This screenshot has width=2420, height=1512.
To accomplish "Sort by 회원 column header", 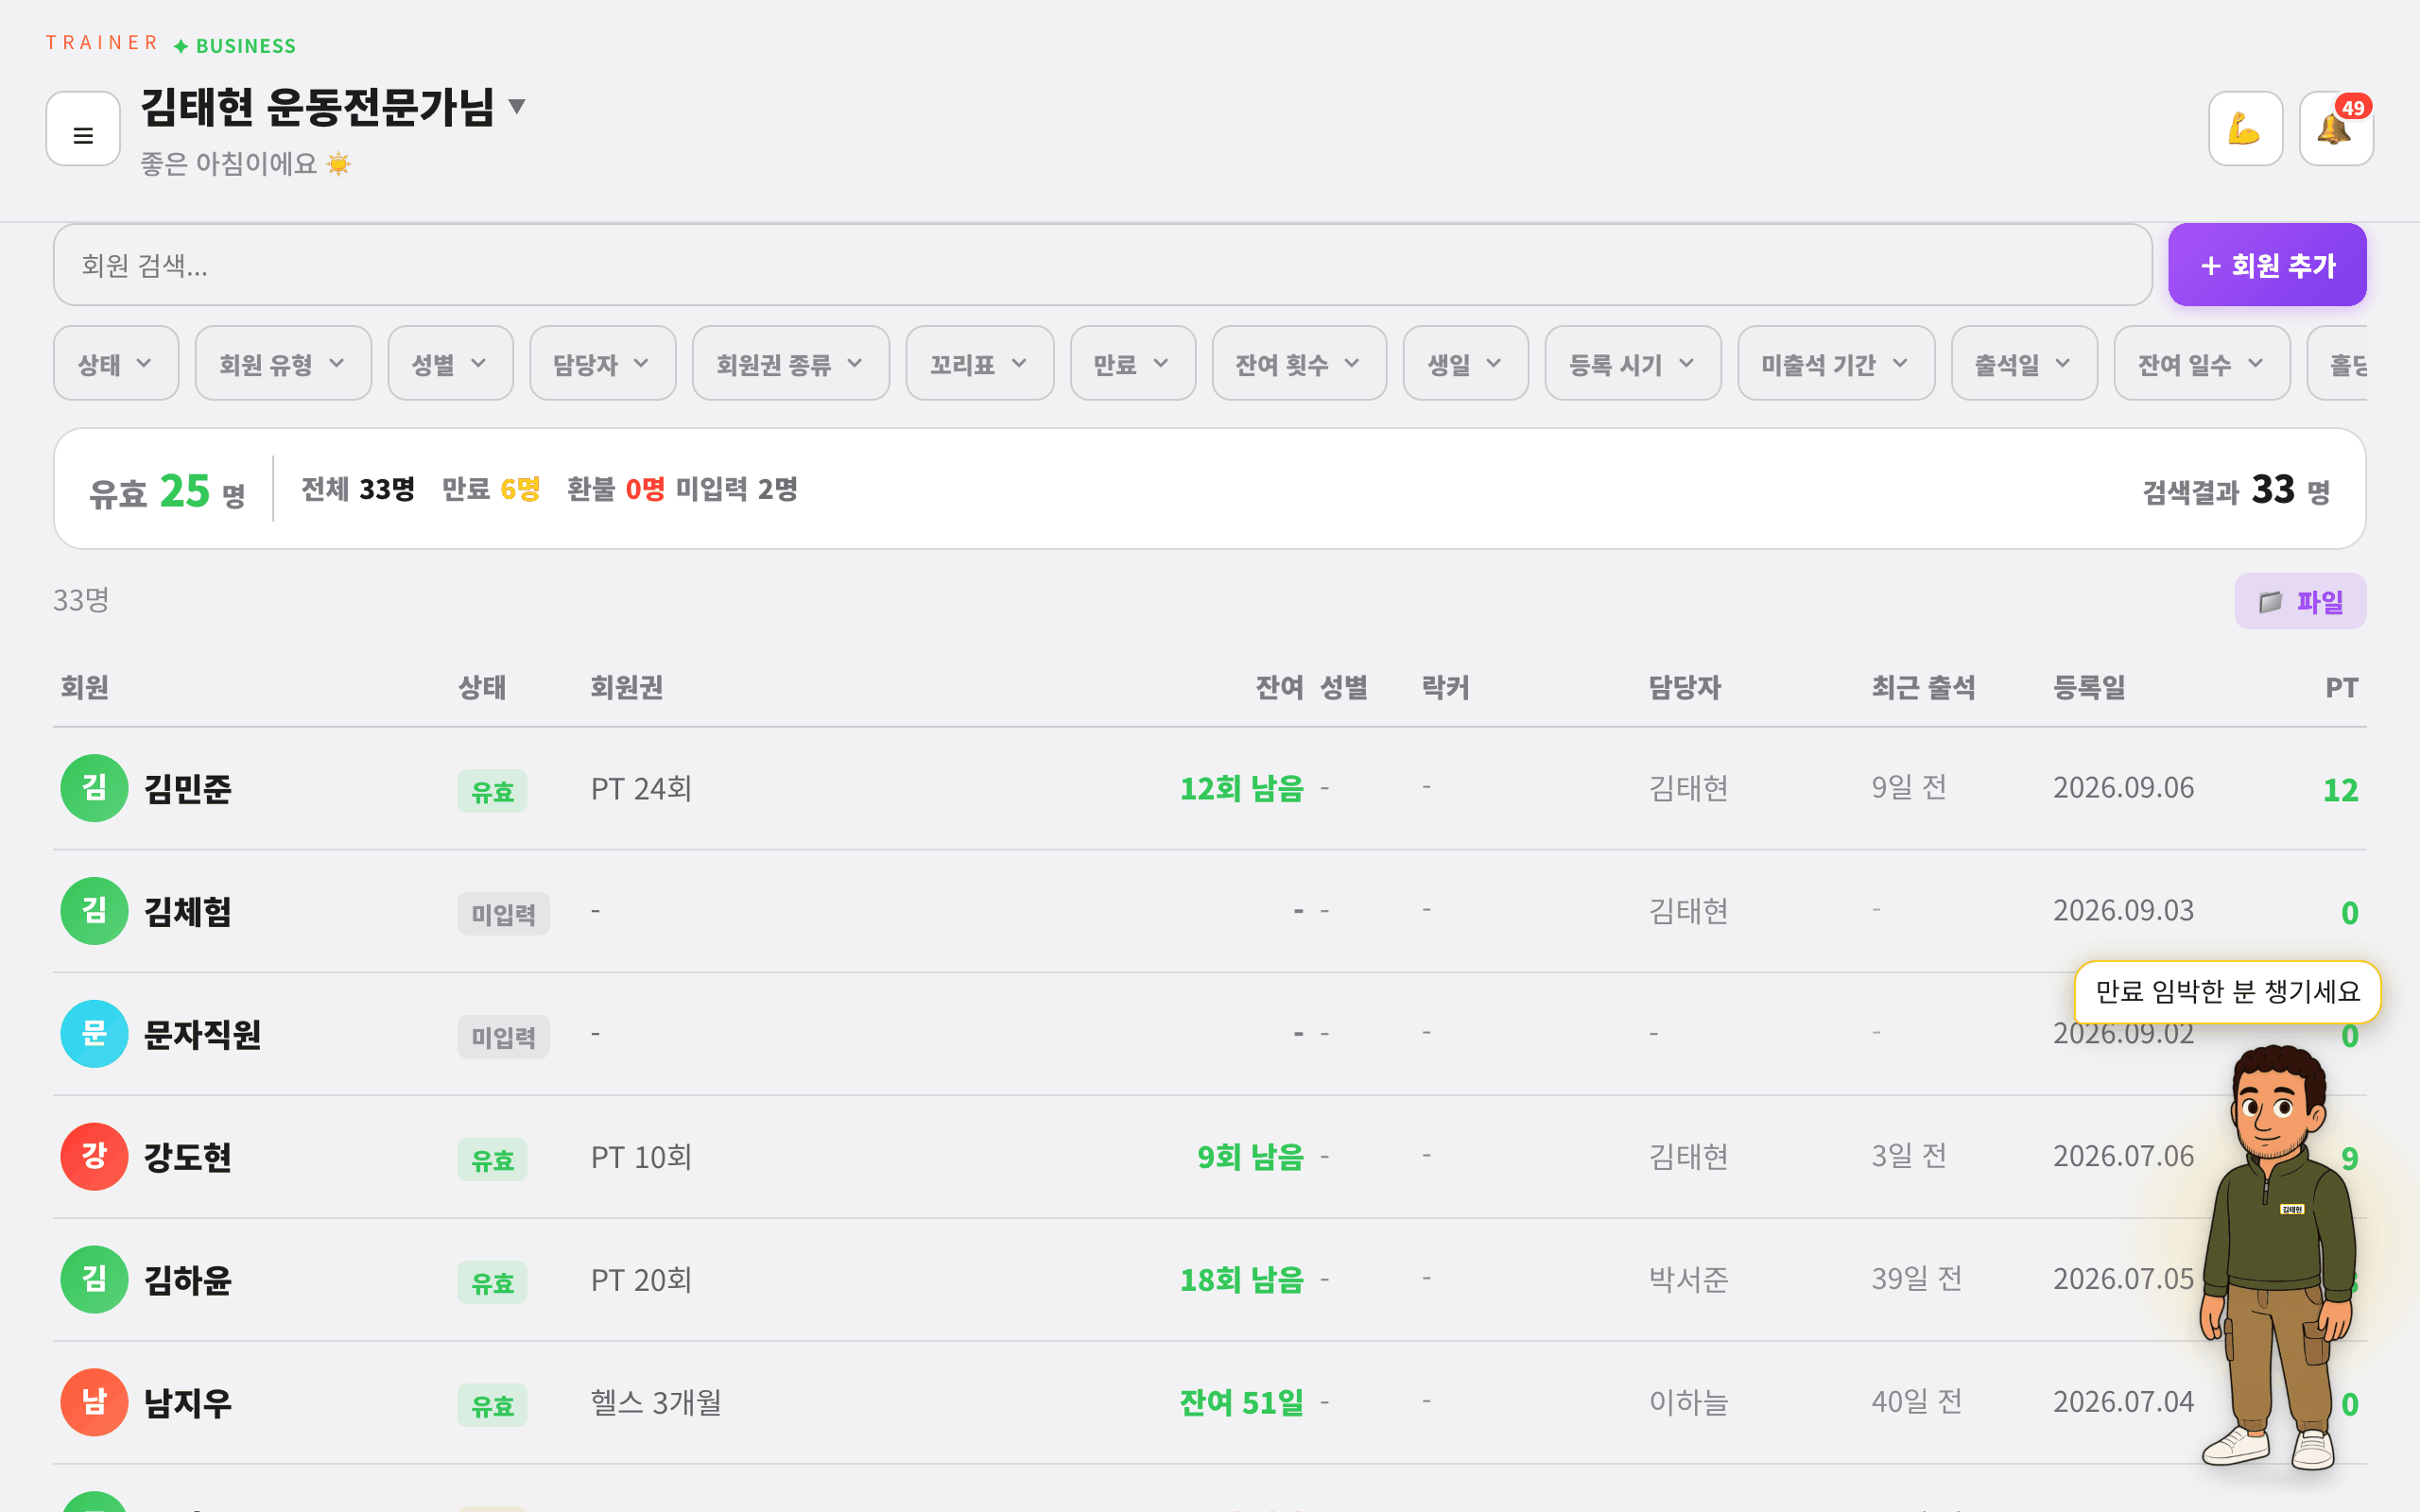I will 85,688.
